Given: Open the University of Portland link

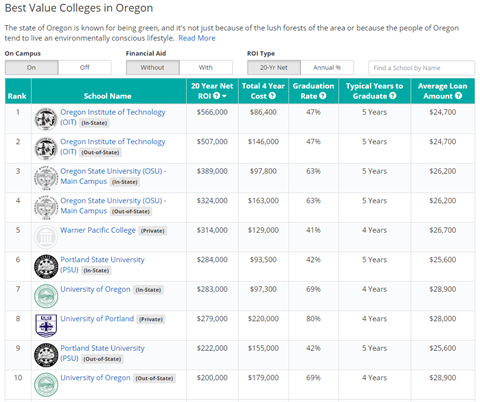Looking at the screenshot, I should click(x=97, y=319).
